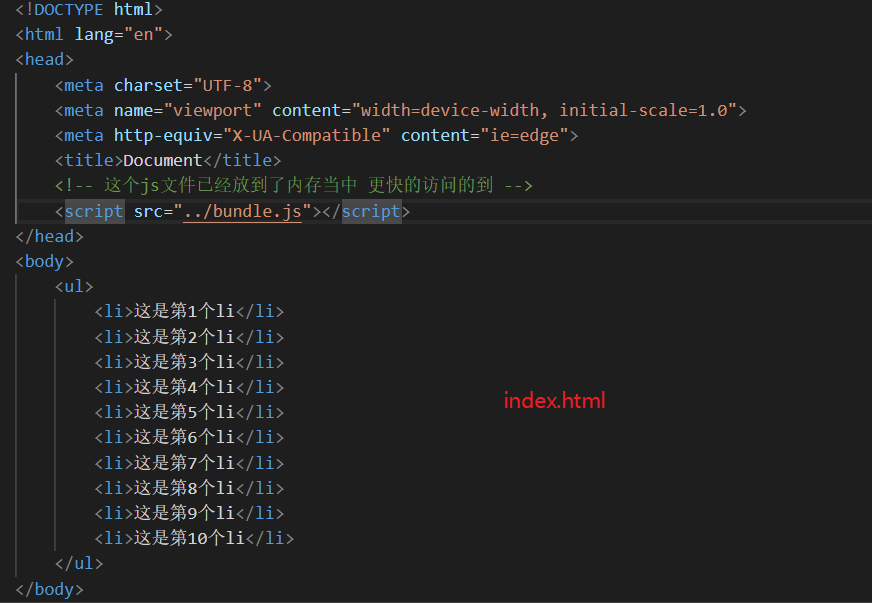Click the closing body tag
This screenshot has height=603, width=872.
(x=49, y=589)
